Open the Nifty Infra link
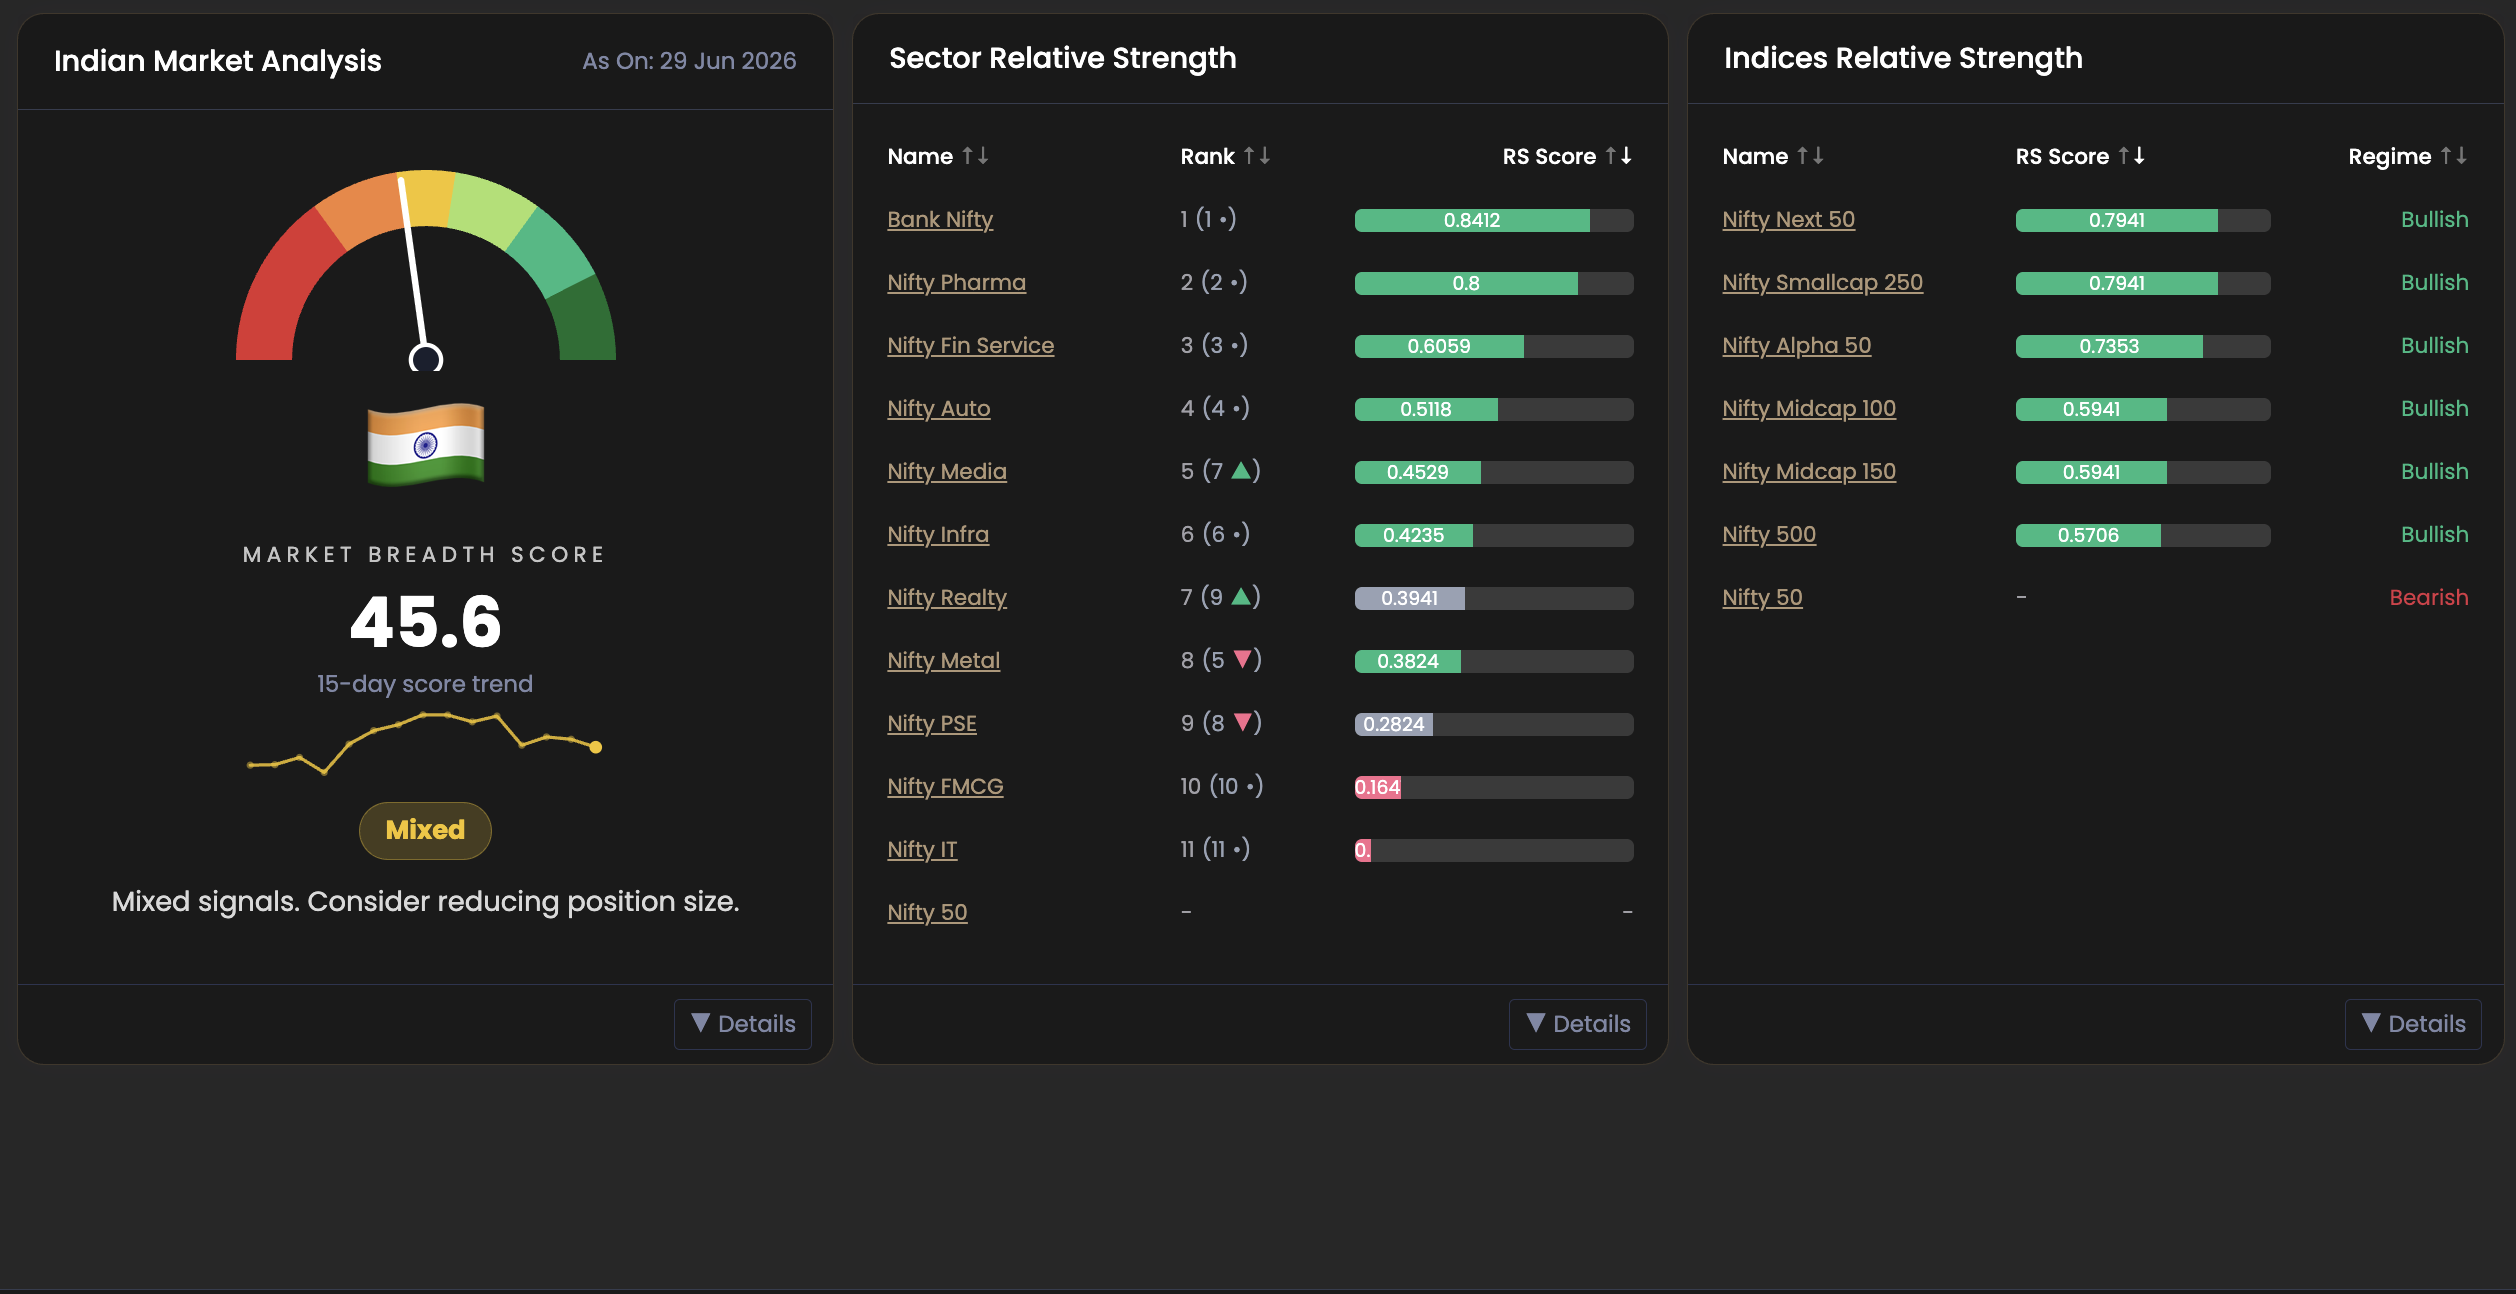The image size is (2516, 1294). (937, 534)
